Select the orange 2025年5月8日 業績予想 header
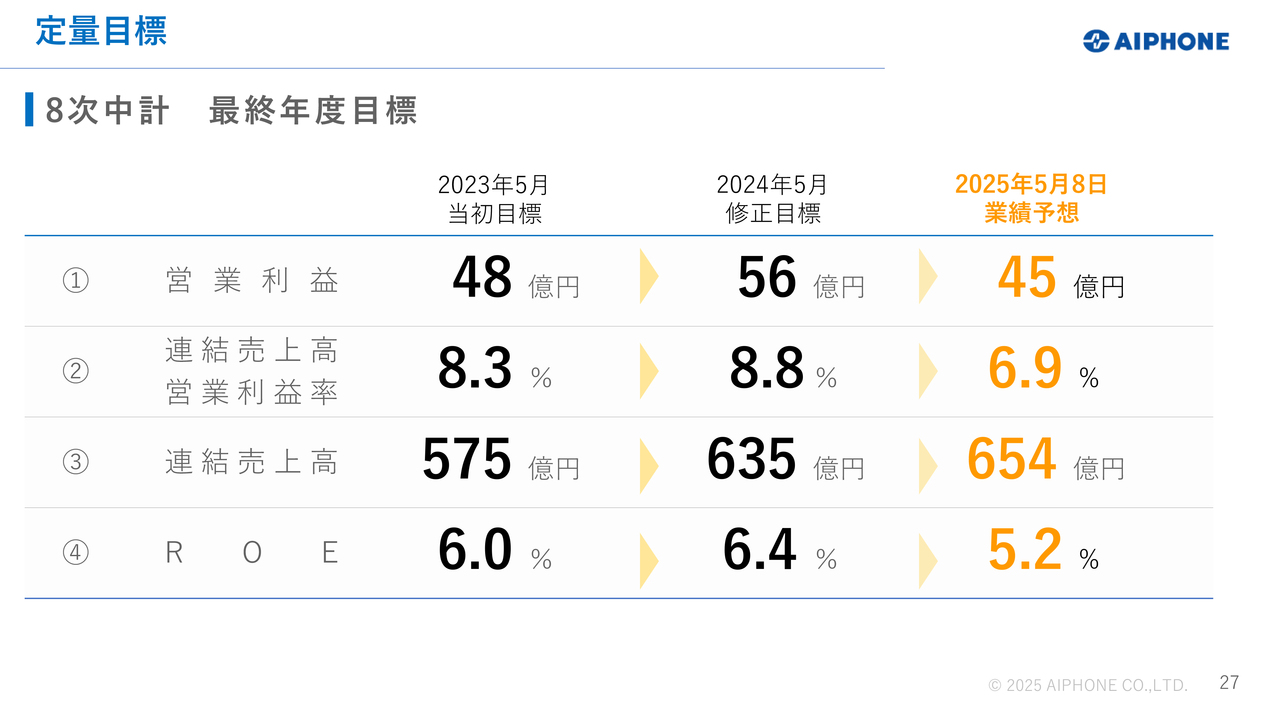The image size is (1280, 720). pos(1031,199)
